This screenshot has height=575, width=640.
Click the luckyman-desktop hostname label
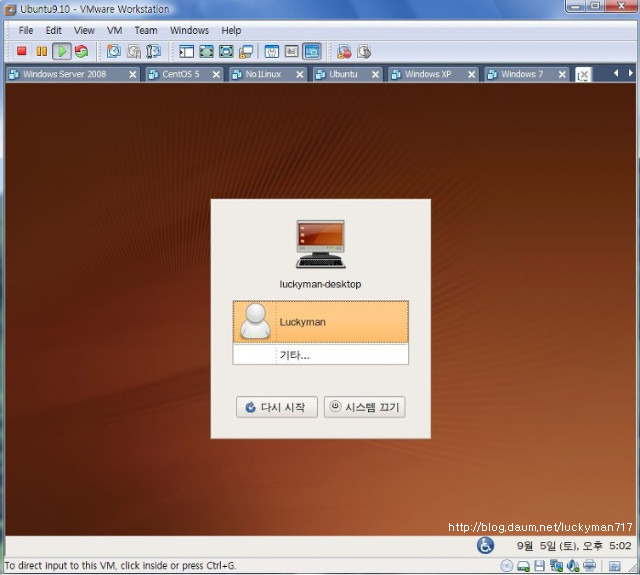[x=320, y=284]
